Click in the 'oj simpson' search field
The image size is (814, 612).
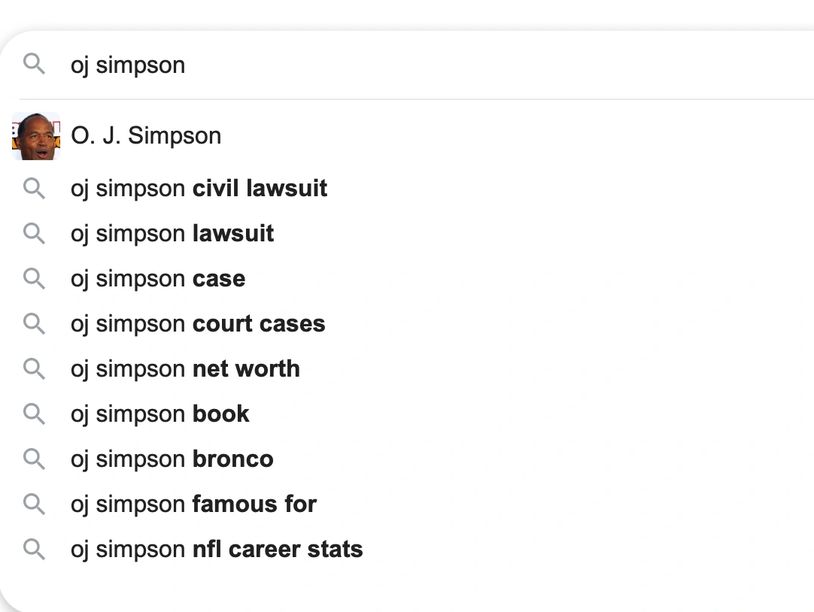tap(400, 65)
